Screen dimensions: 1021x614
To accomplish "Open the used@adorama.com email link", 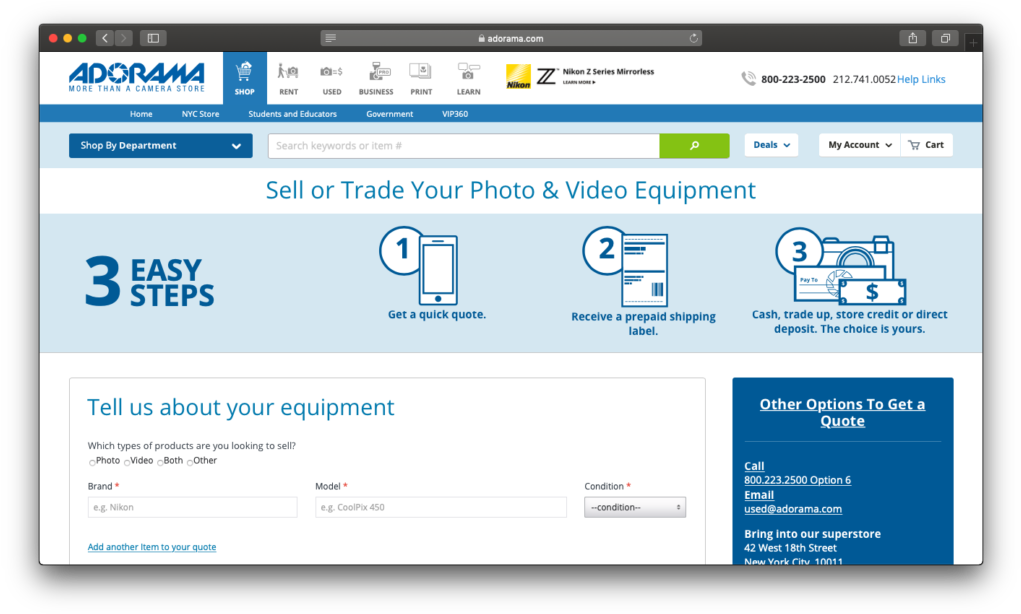I will pos(793,508).
